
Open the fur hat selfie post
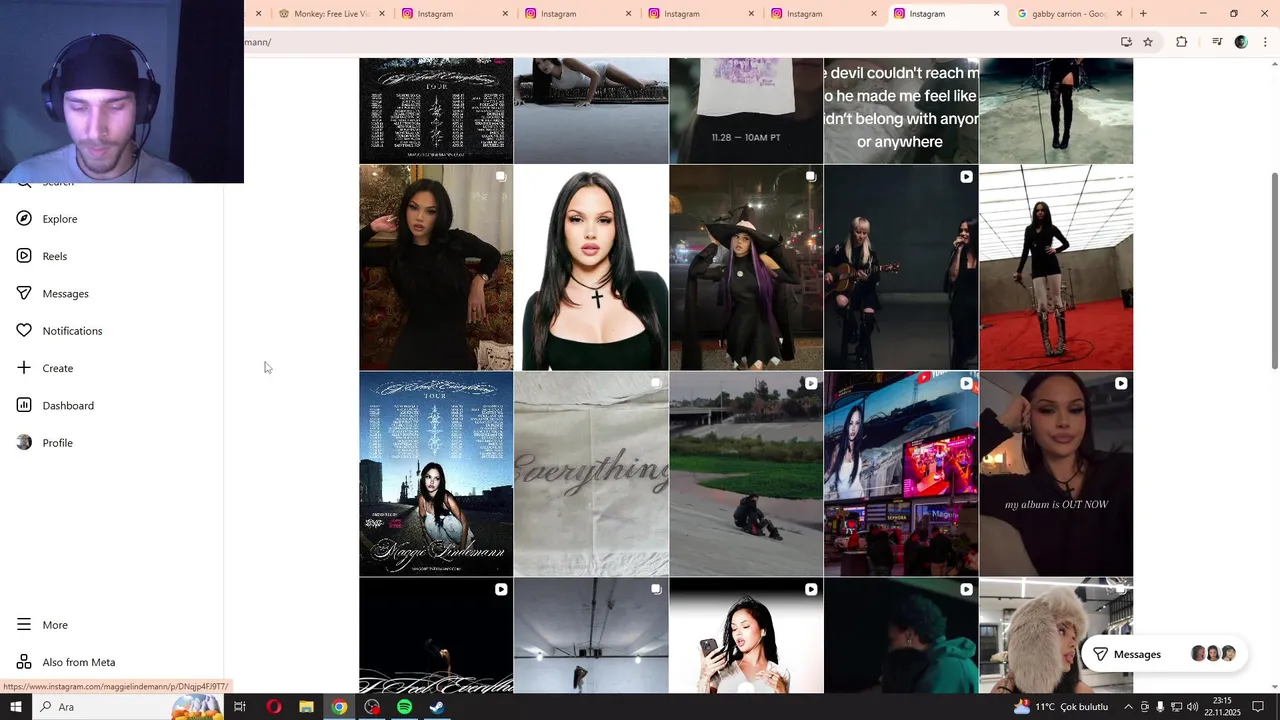[x=1056, y=636]
